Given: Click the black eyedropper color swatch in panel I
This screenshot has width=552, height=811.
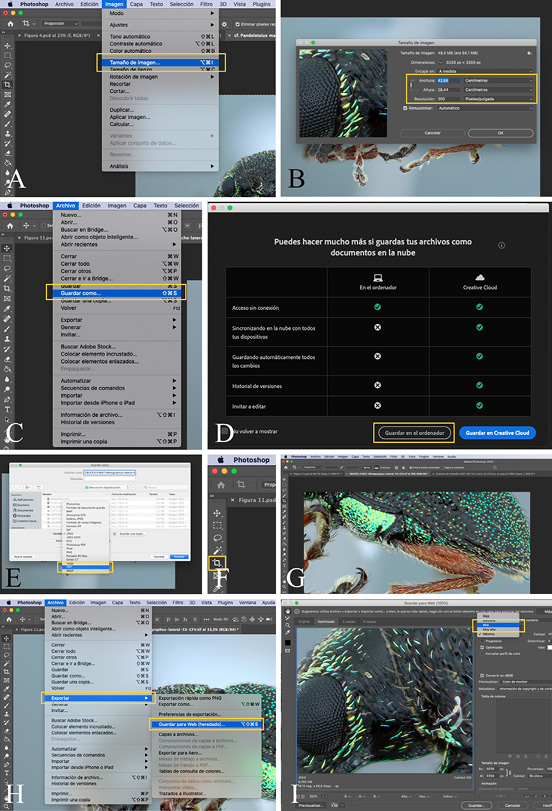Looking at the screenshot, I should tap(288, 642).
